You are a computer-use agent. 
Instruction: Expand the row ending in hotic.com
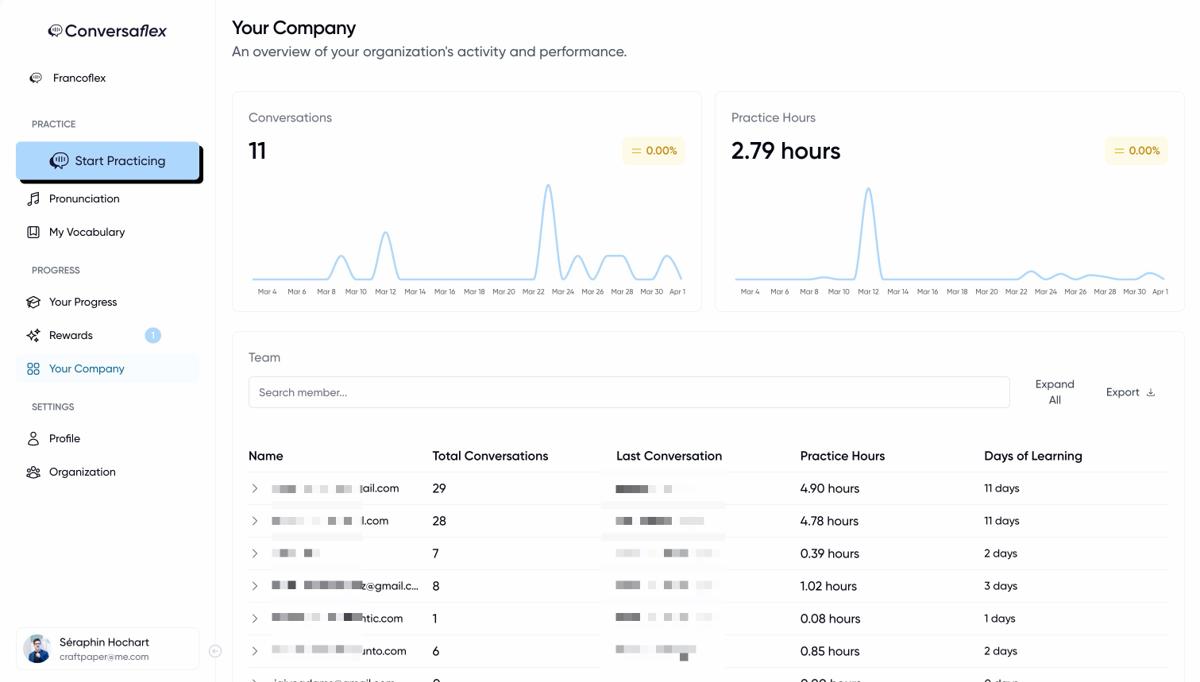point(253,618)
